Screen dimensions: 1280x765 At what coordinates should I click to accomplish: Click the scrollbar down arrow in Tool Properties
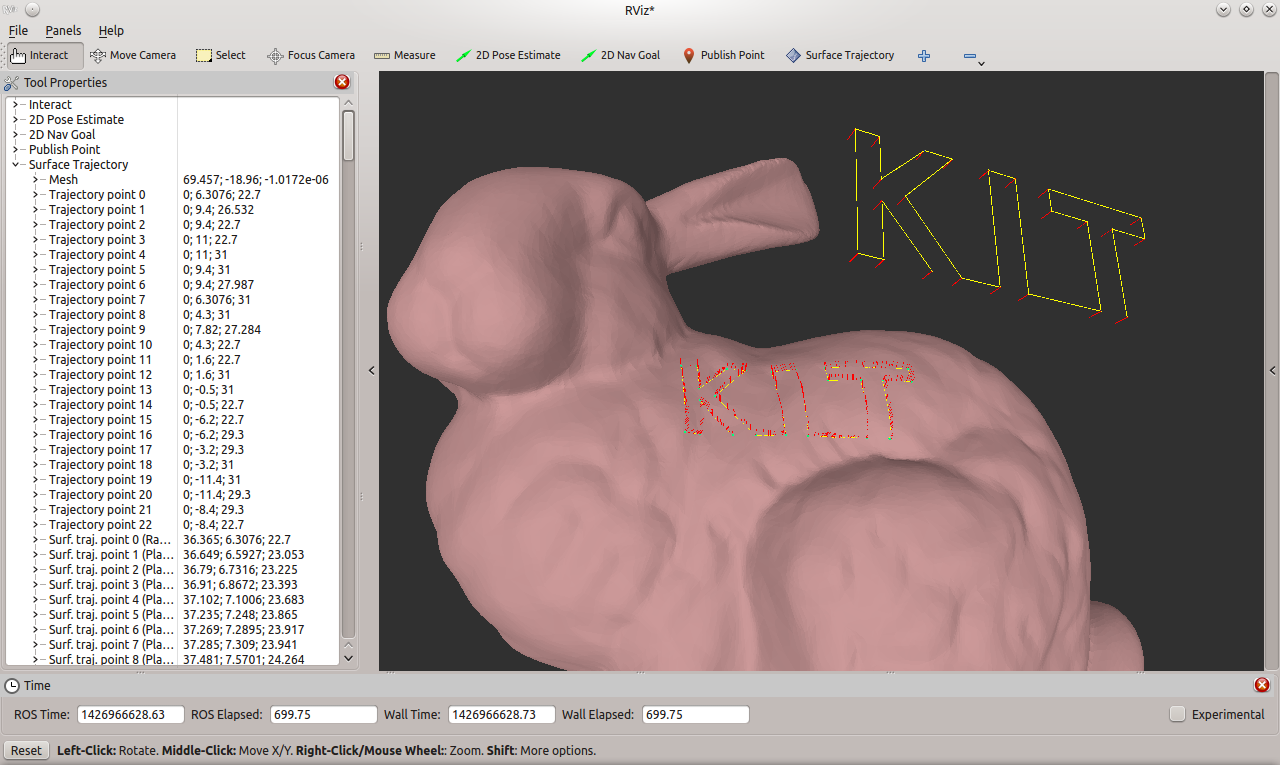click(348, 658)
